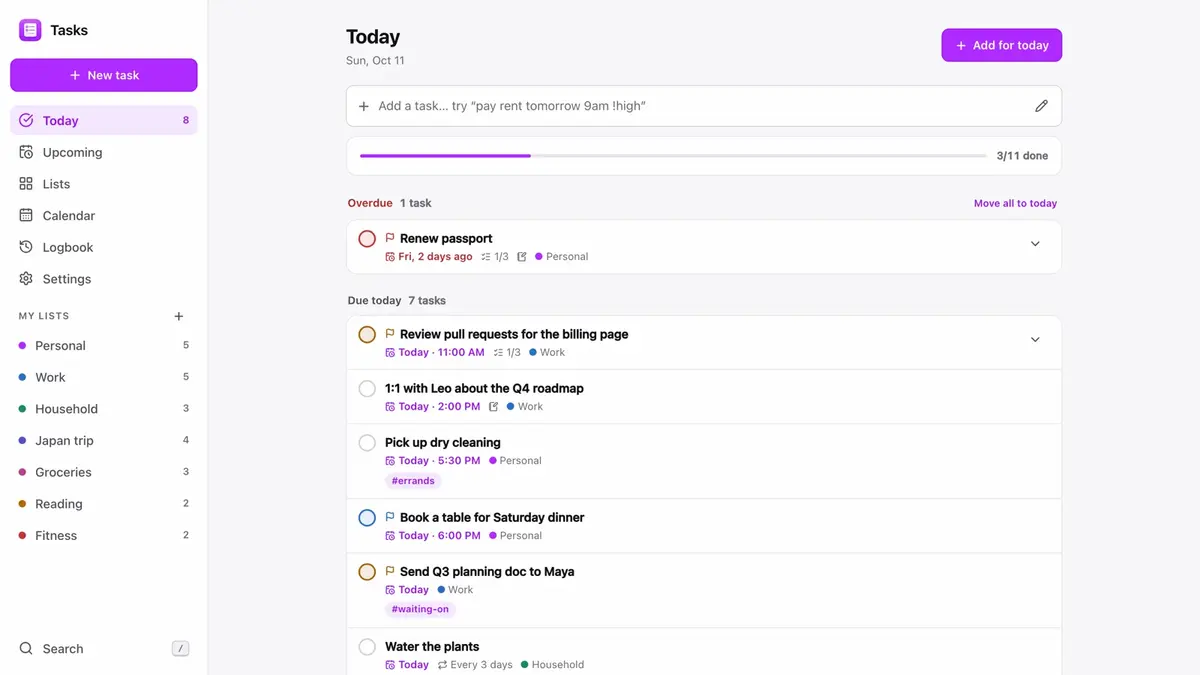
Task: Check off Review pull requests for the billing page
Action: click(367, 334)
